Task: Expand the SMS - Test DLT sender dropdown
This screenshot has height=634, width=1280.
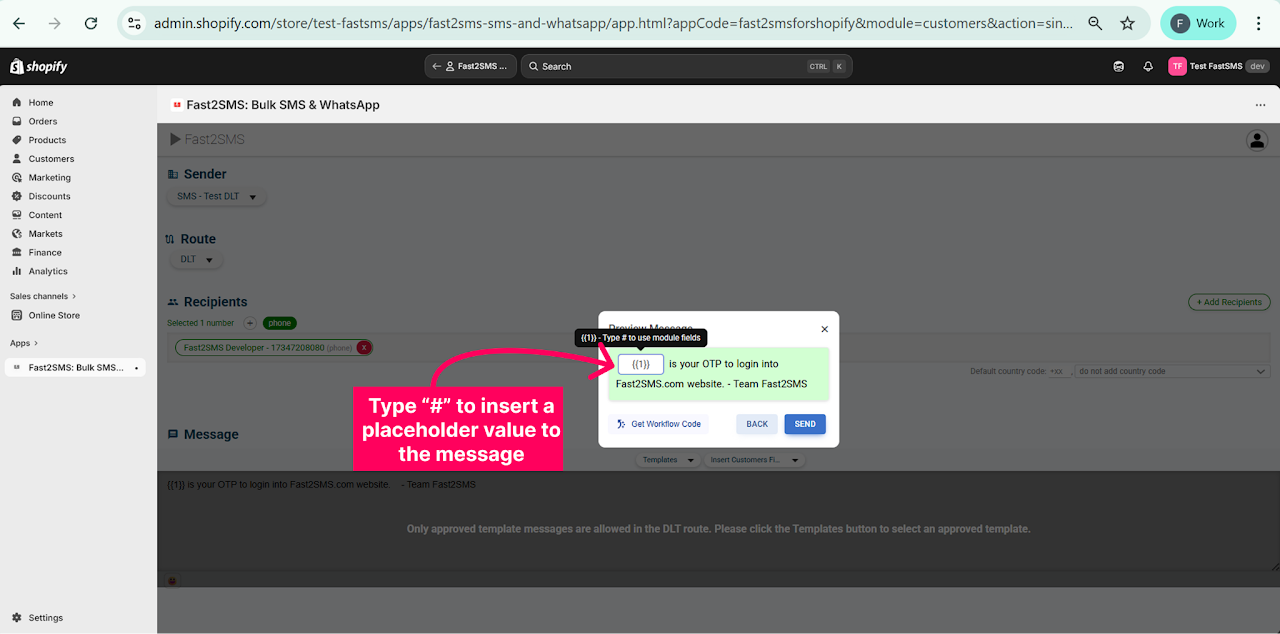Action: click(216, 197)
